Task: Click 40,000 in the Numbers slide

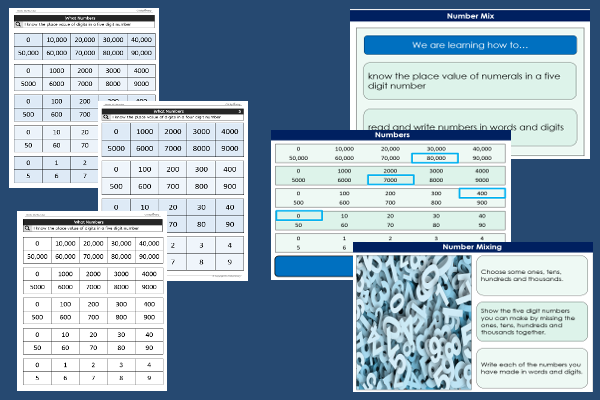Action: pos(482,149)
